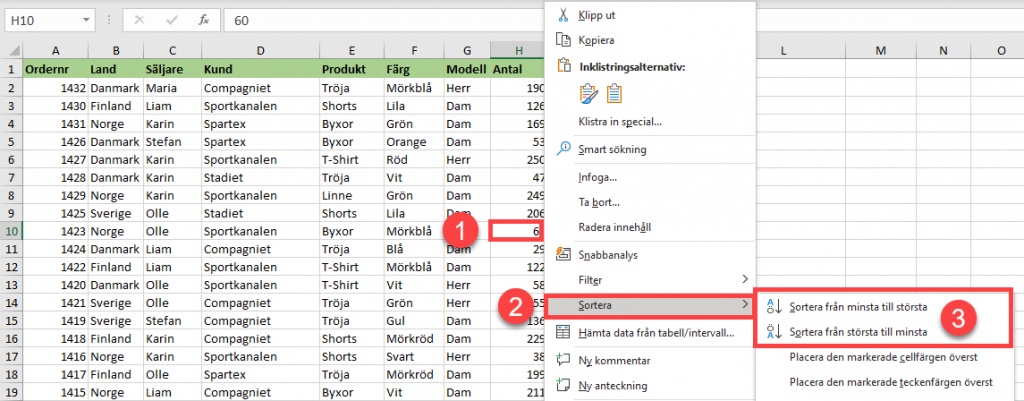
Task: Click the Kund header cell
Action: [x=259, y=69]
